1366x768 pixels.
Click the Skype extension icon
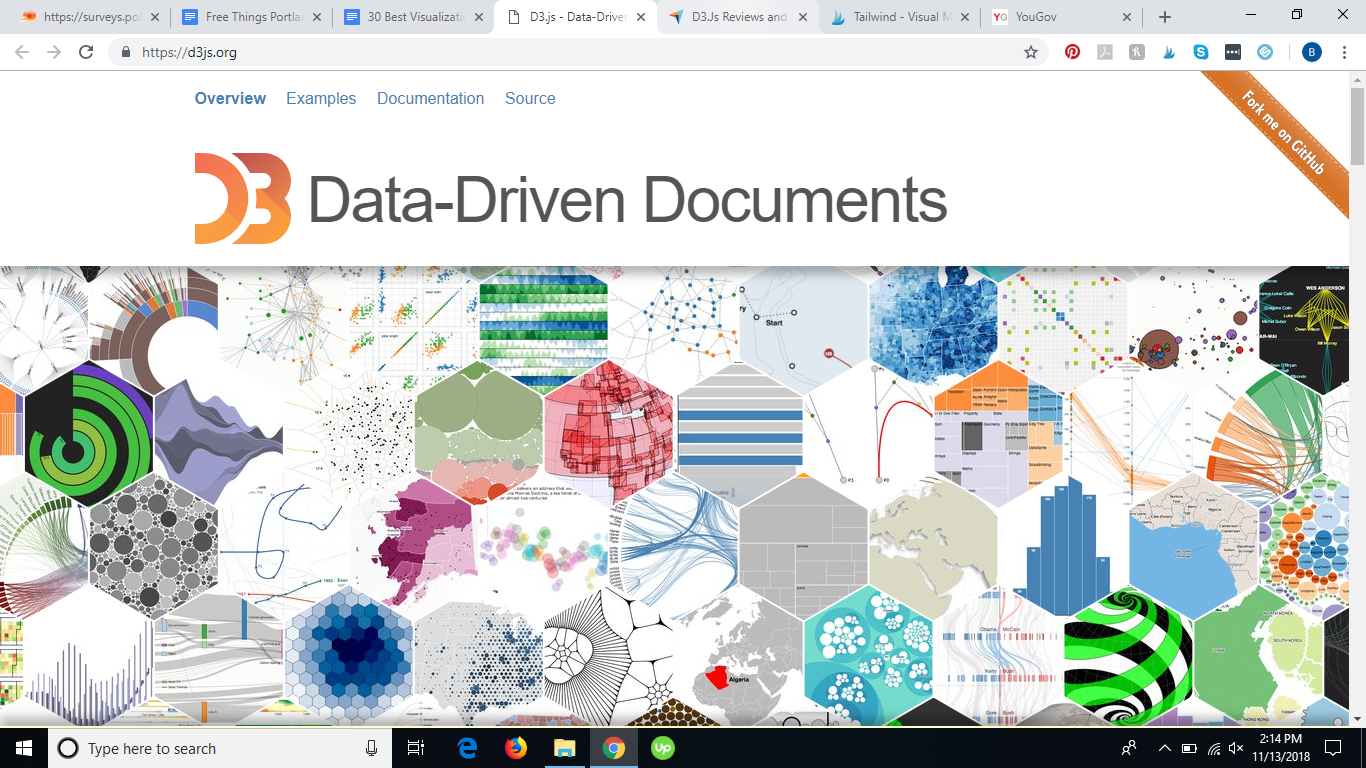(1201, 52)
